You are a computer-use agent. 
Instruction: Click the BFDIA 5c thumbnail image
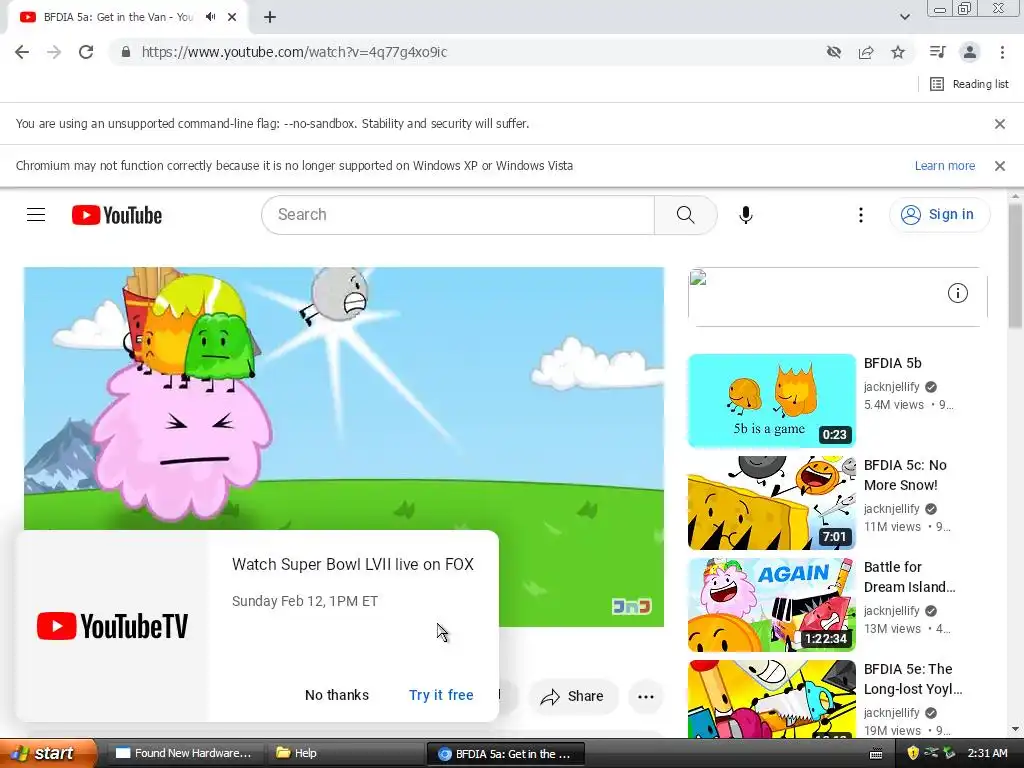click(x=772, y=503)
